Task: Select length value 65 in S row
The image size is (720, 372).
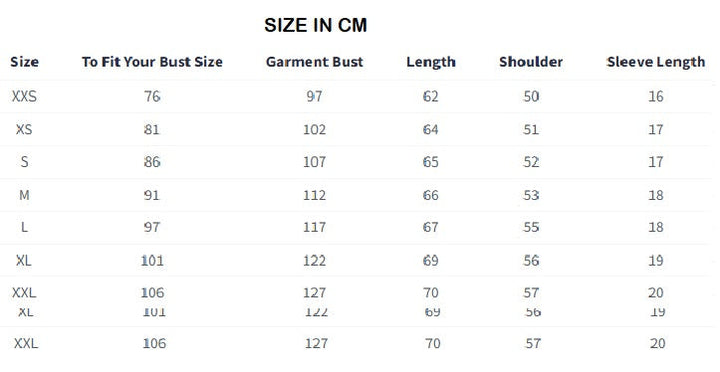Action: (431, 162)
